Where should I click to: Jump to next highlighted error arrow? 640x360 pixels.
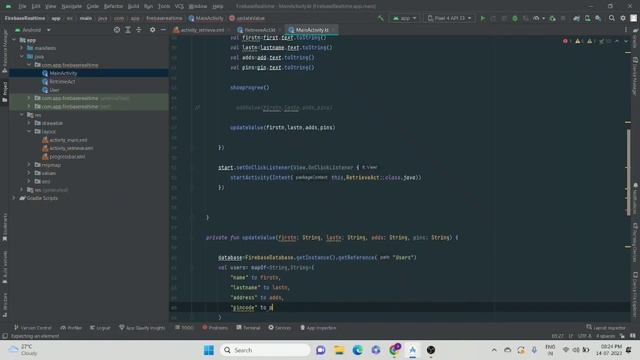pyautogui.click(x=626, y=41)
